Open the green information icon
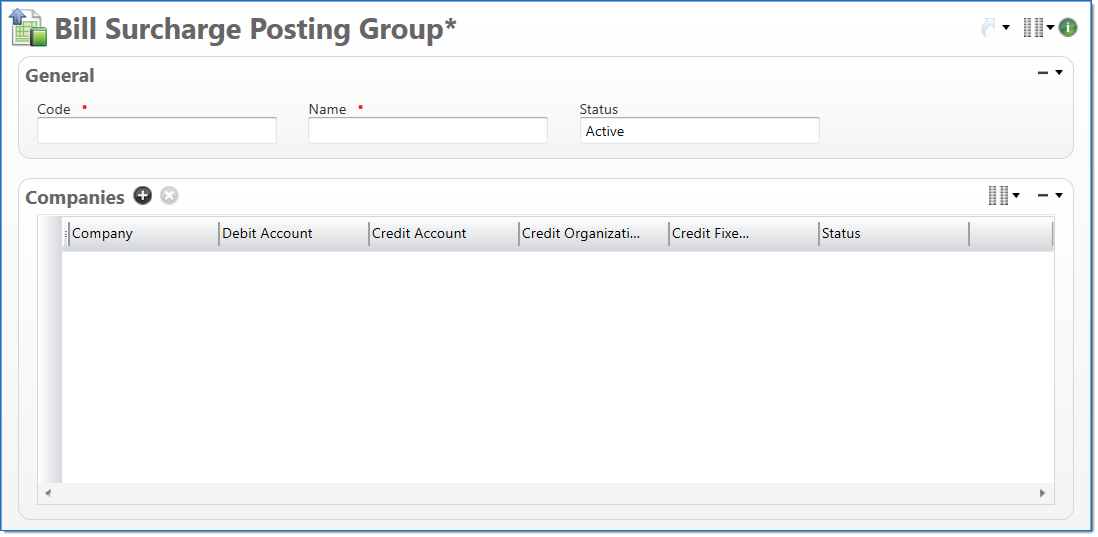The width and height of the screenshot is (1098, 537). tap(1068, 28)
